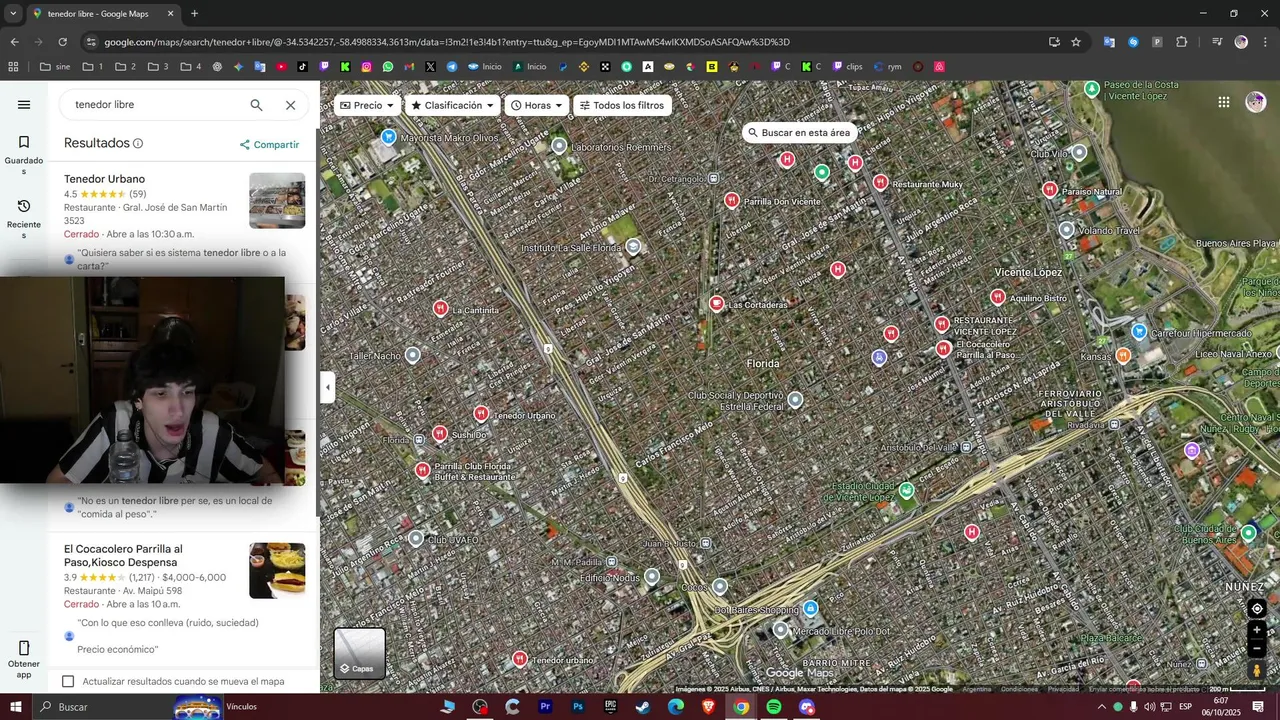Click Club Social y Deportivo Estrella Federal
Screen dimensions: 1280x720
[x=795, y=400]
